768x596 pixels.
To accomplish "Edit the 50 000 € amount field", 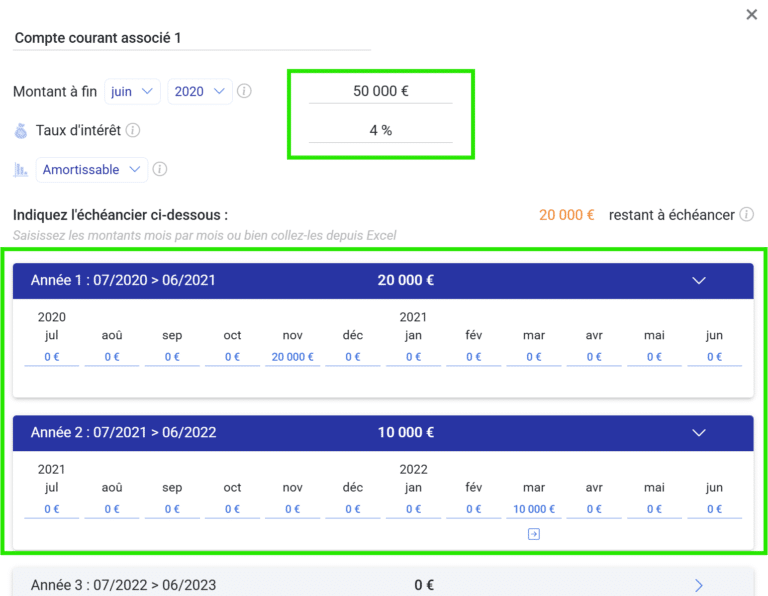I will click(x=381, y=91).
